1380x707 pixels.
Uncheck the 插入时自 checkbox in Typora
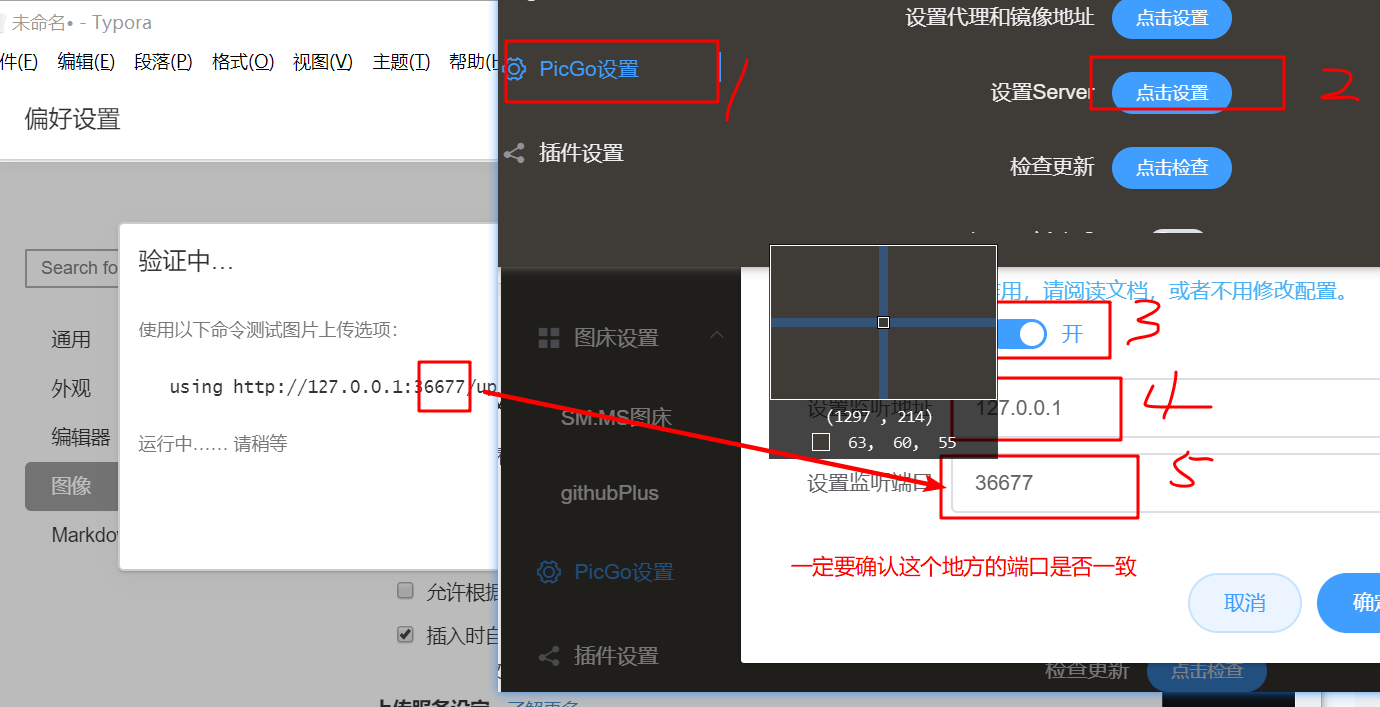pos(405,634)
